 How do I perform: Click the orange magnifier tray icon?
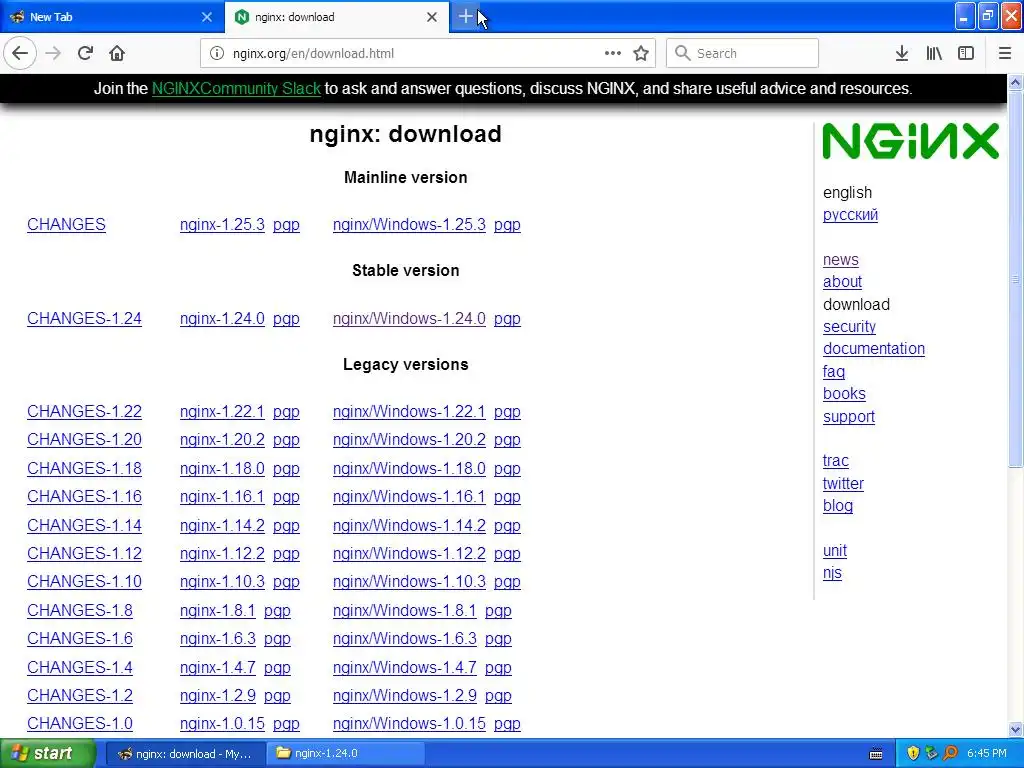click(x=950, y=753)
